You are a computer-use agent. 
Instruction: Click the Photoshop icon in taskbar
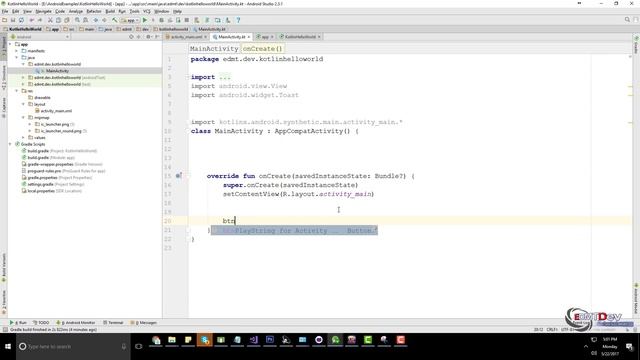pyautogui.click(x=270, y=340)
